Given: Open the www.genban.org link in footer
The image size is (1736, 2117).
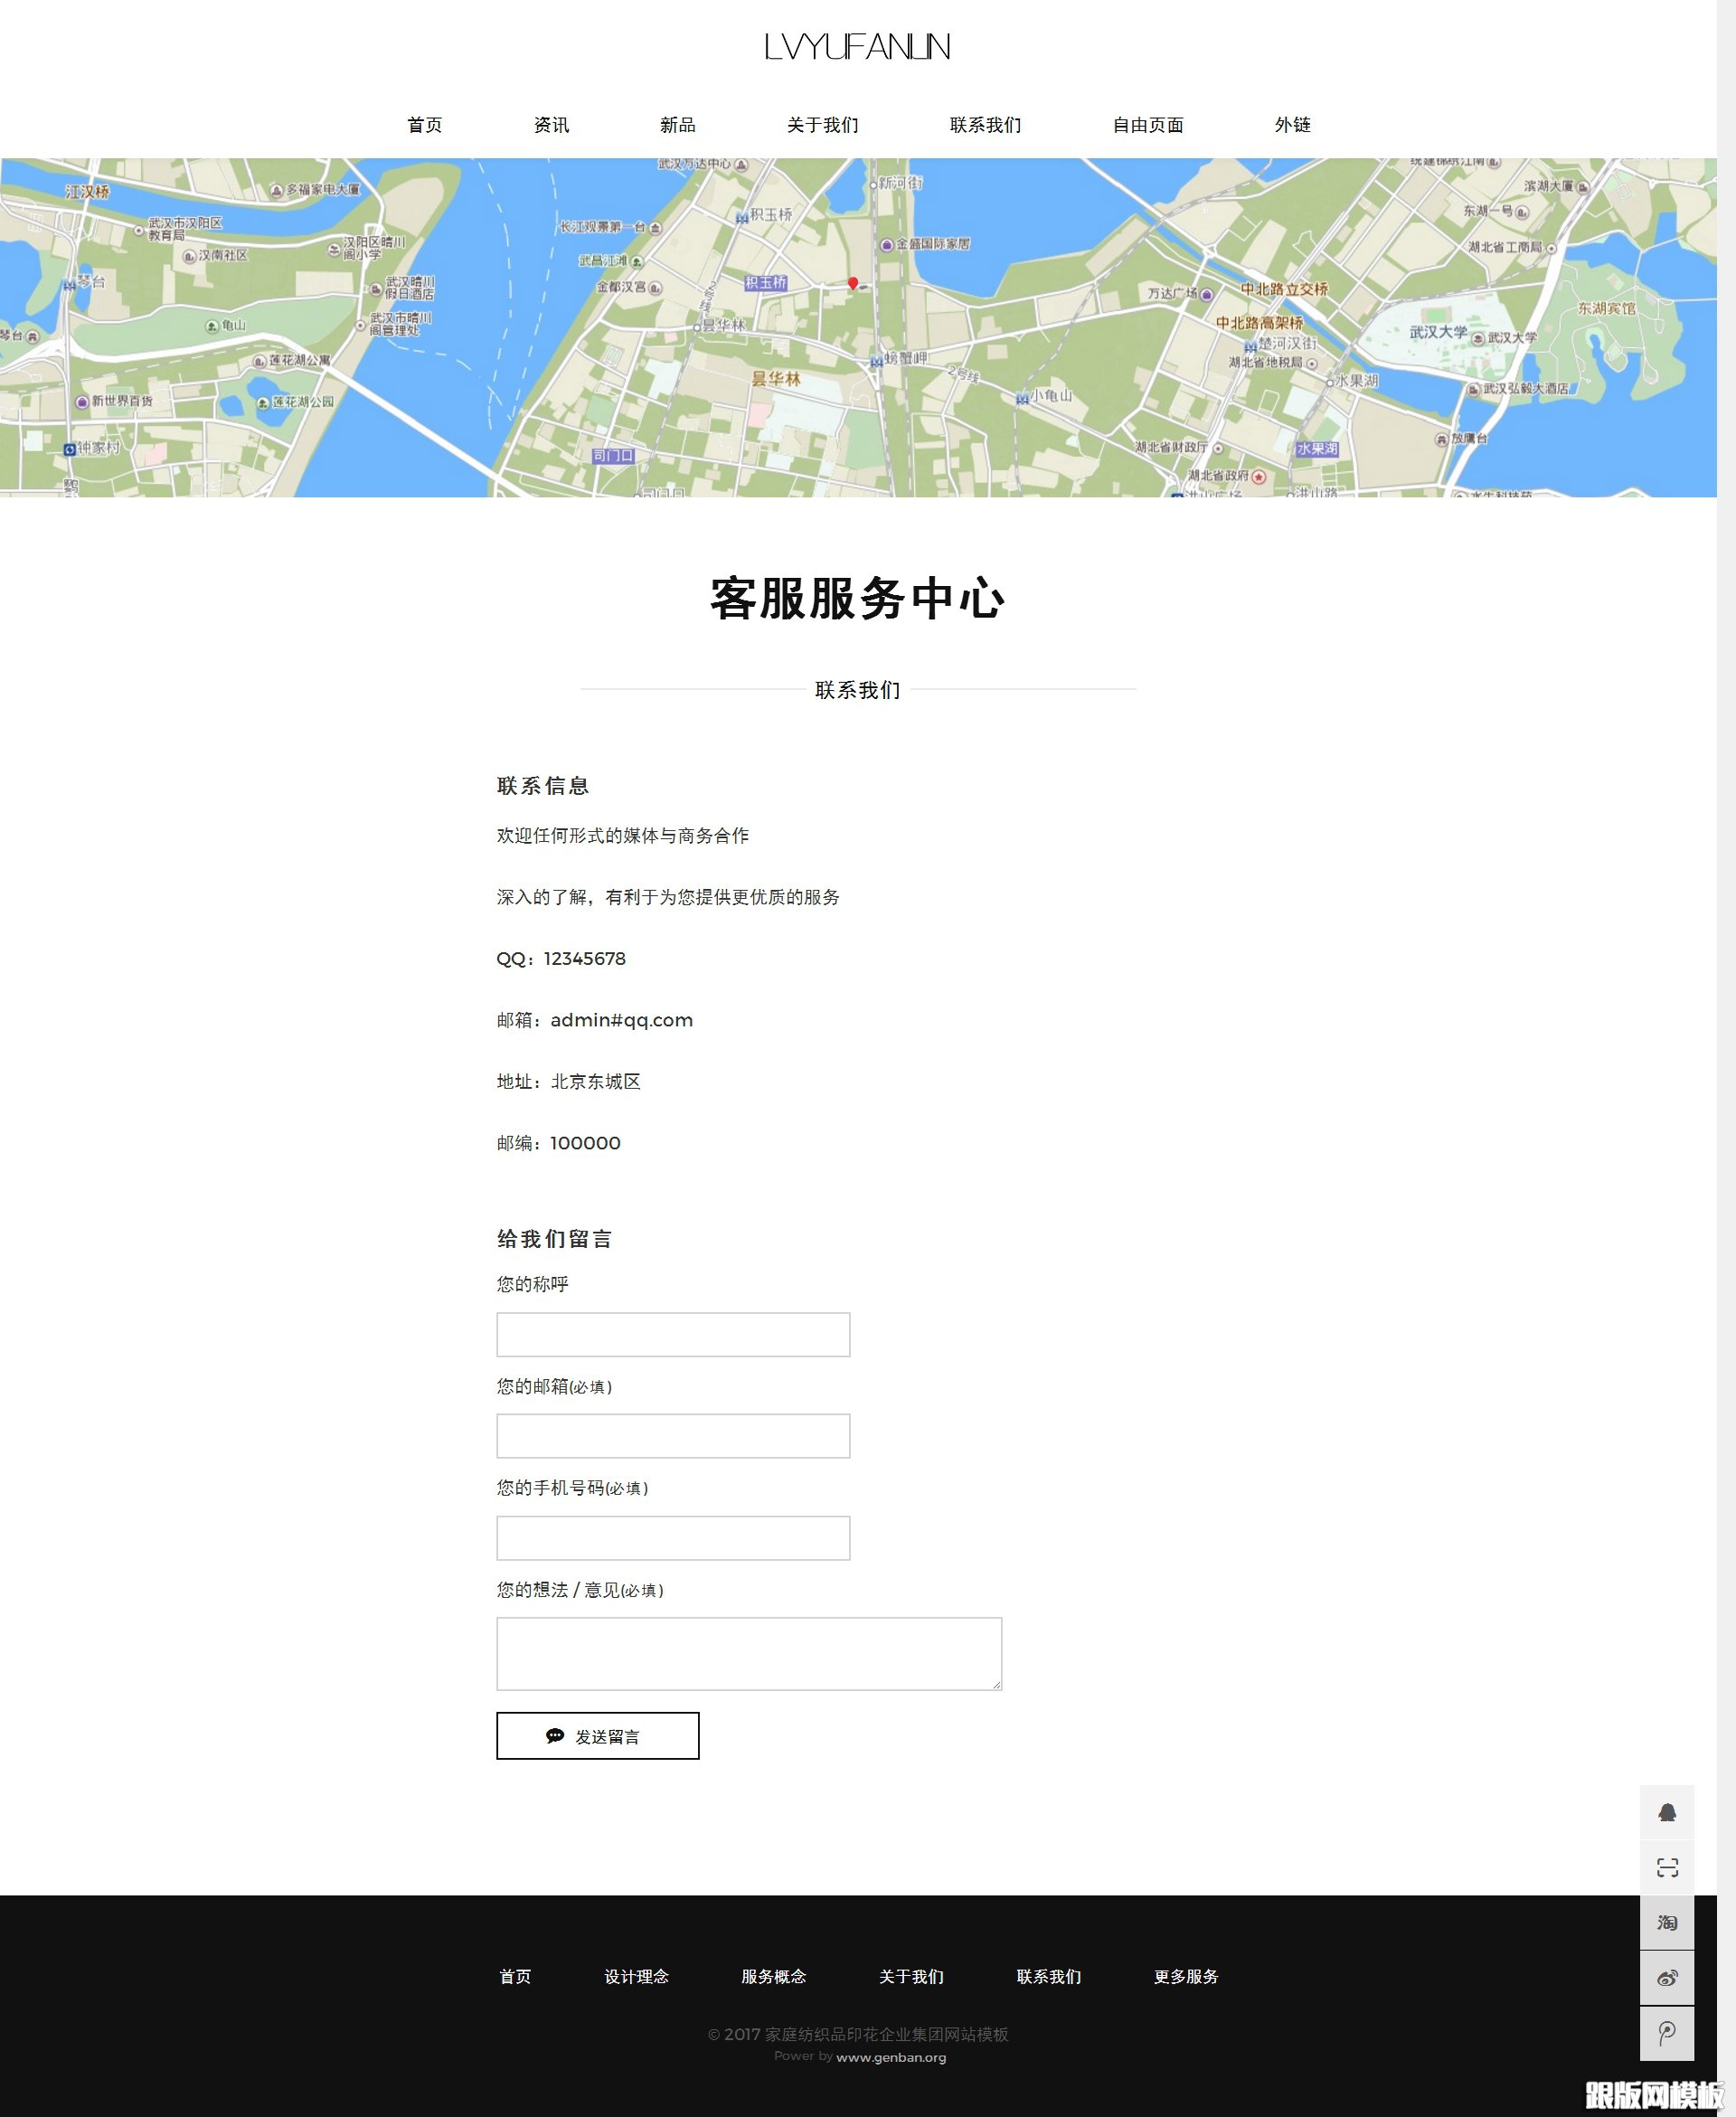Looking at the screenshot, I should tap(891, 2057).
